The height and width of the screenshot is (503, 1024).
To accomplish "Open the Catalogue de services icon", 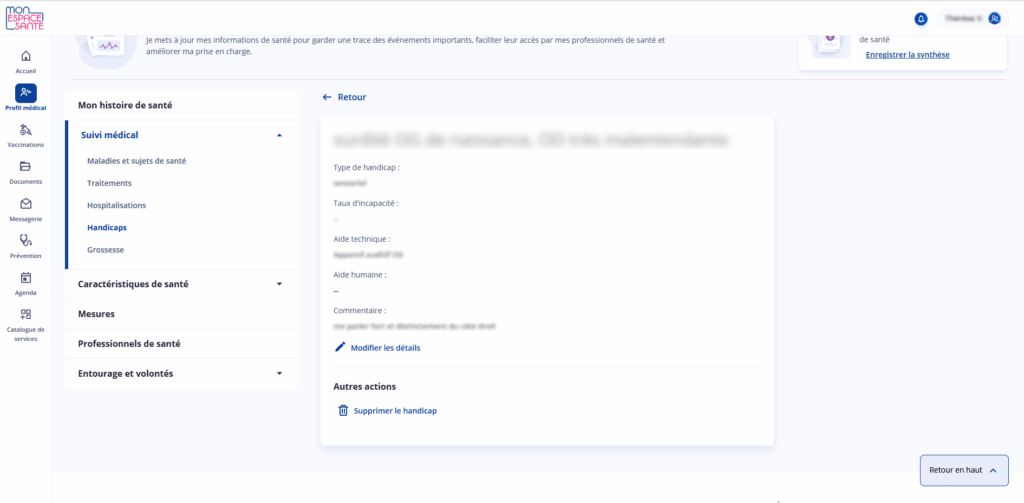I will [26, 315].
